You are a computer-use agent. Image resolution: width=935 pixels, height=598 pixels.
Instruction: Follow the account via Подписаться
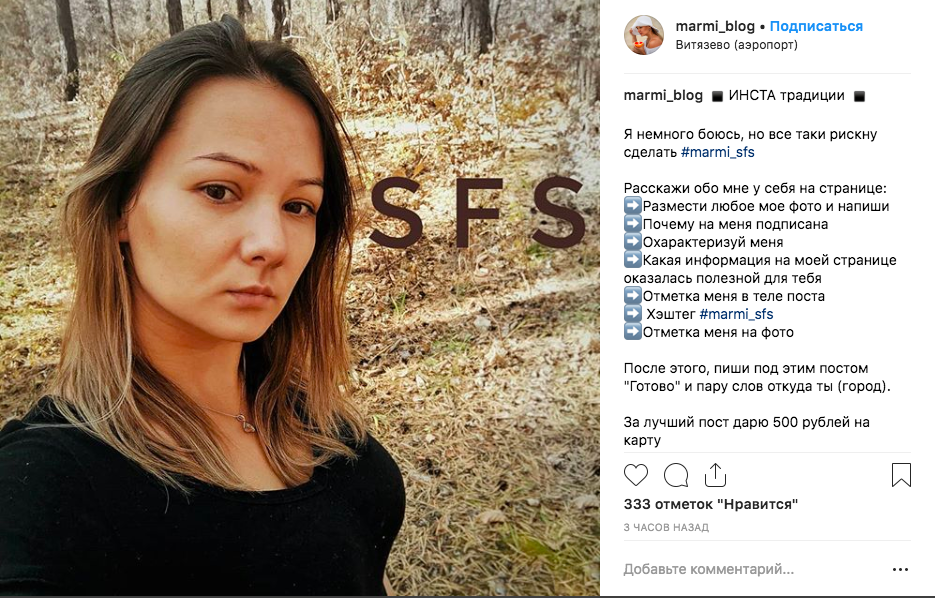click(x=816, y=26)
